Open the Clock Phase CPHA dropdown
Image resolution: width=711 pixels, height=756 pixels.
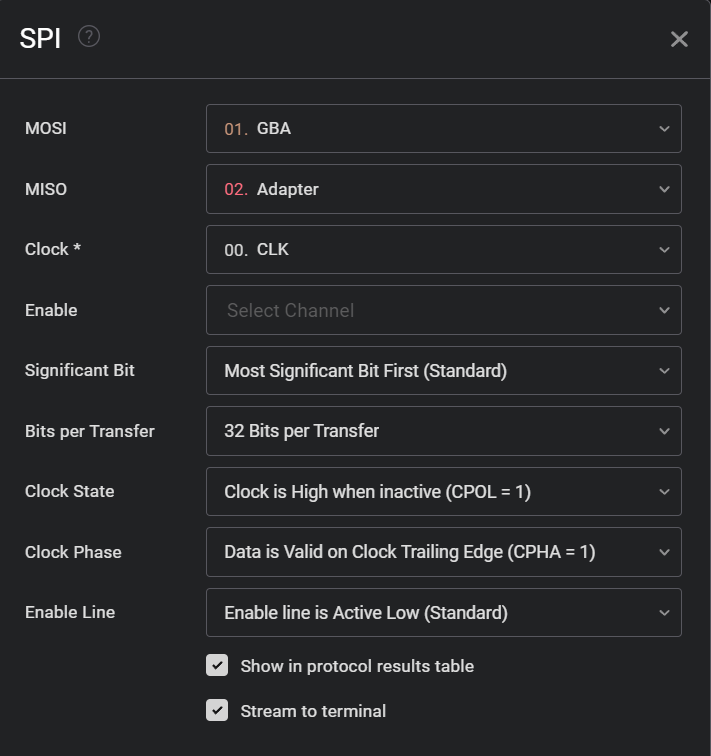[443, 552]
